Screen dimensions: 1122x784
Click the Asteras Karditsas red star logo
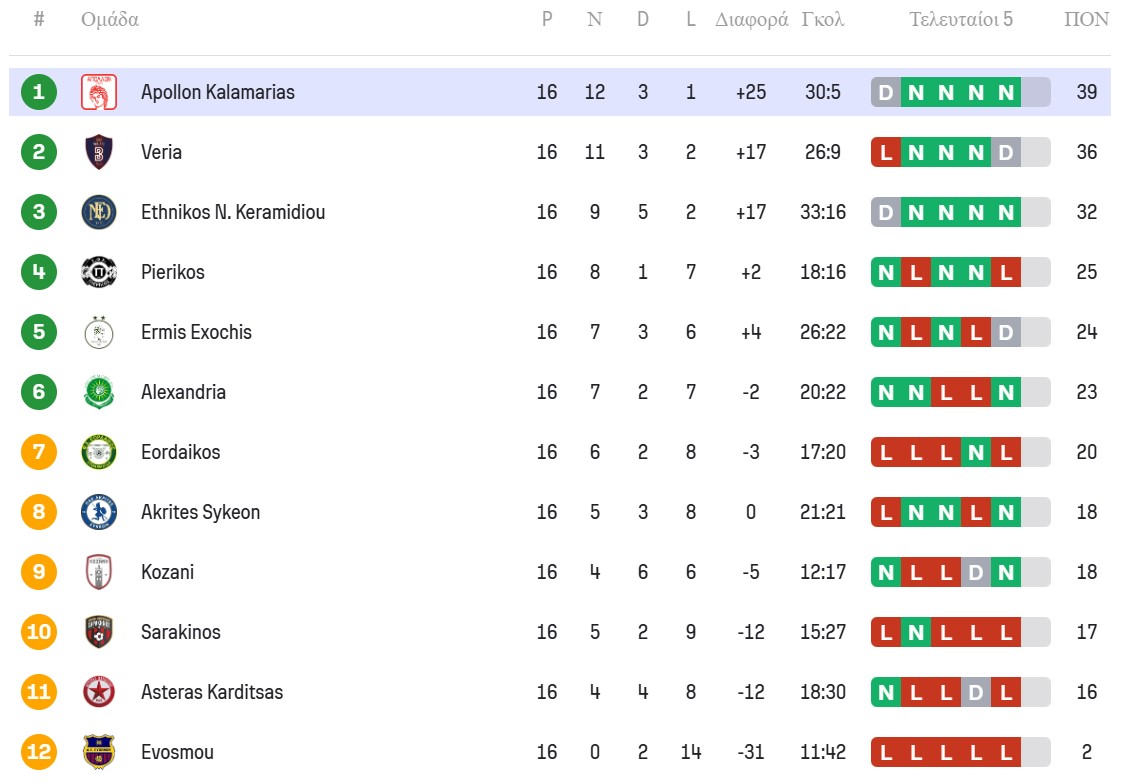pos(99,692)
